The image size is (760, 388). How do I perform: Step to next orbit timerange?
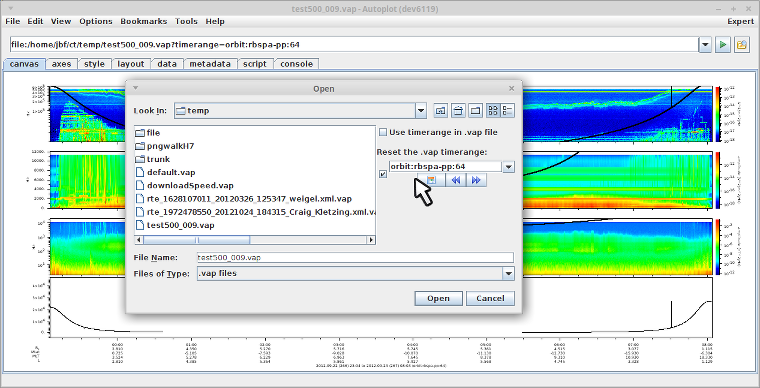pos(476,180)
